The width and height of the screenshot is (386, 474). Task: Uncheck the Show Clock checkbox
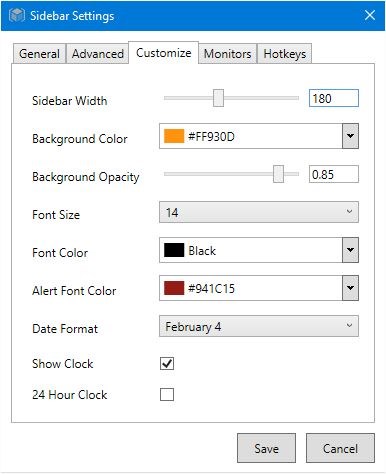pos(167,364)
